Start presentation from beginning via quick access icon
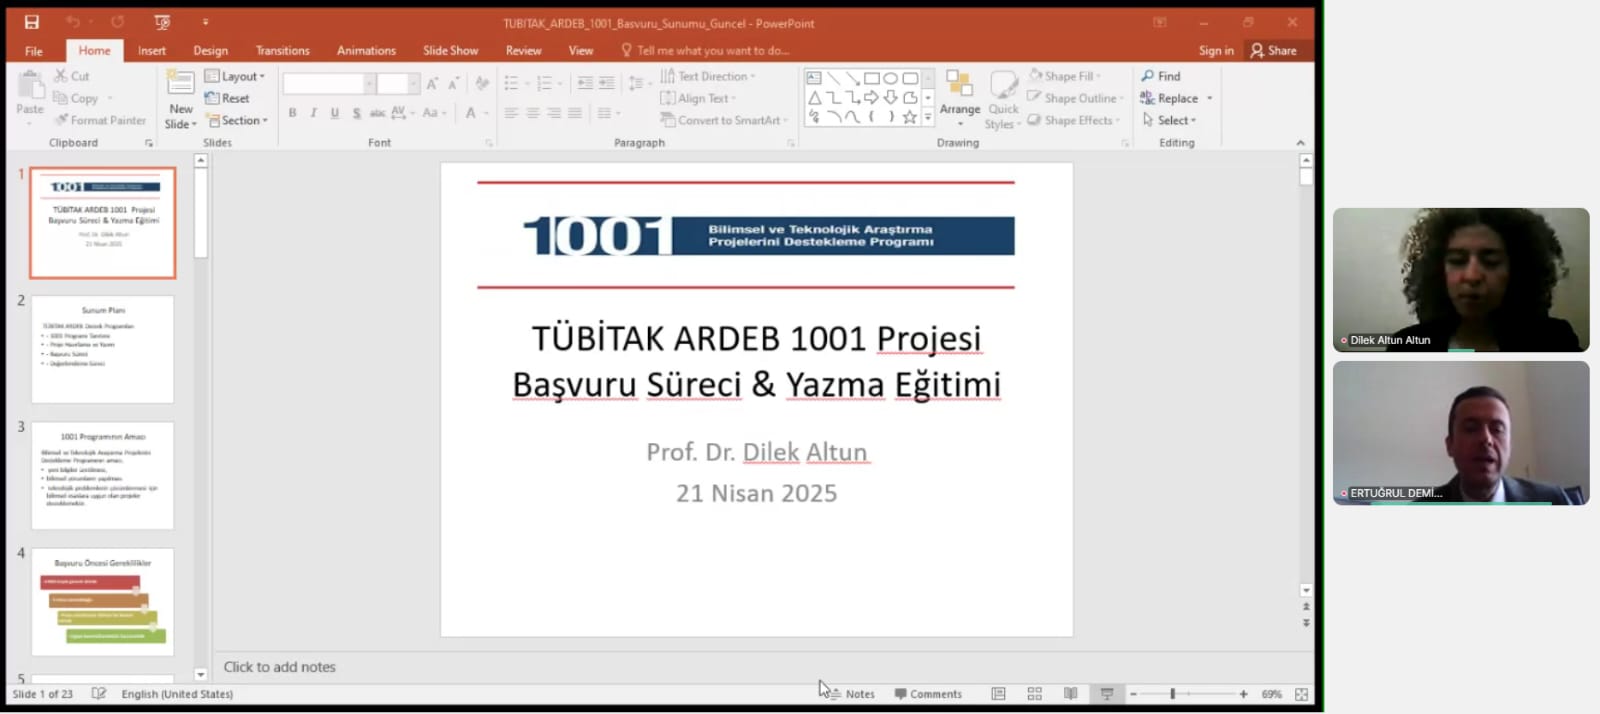The width and height of the screenshot is (1600, 714). [162, 22]
